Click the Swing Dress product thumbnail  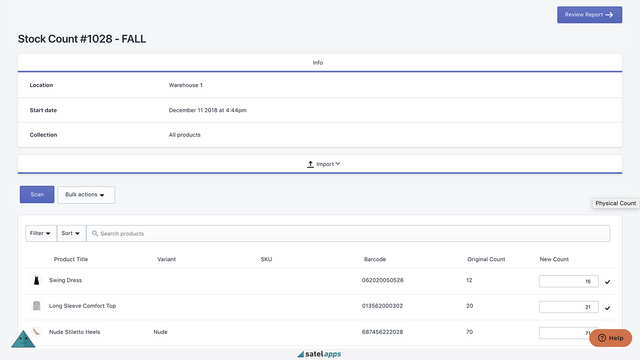coord(36,280)
